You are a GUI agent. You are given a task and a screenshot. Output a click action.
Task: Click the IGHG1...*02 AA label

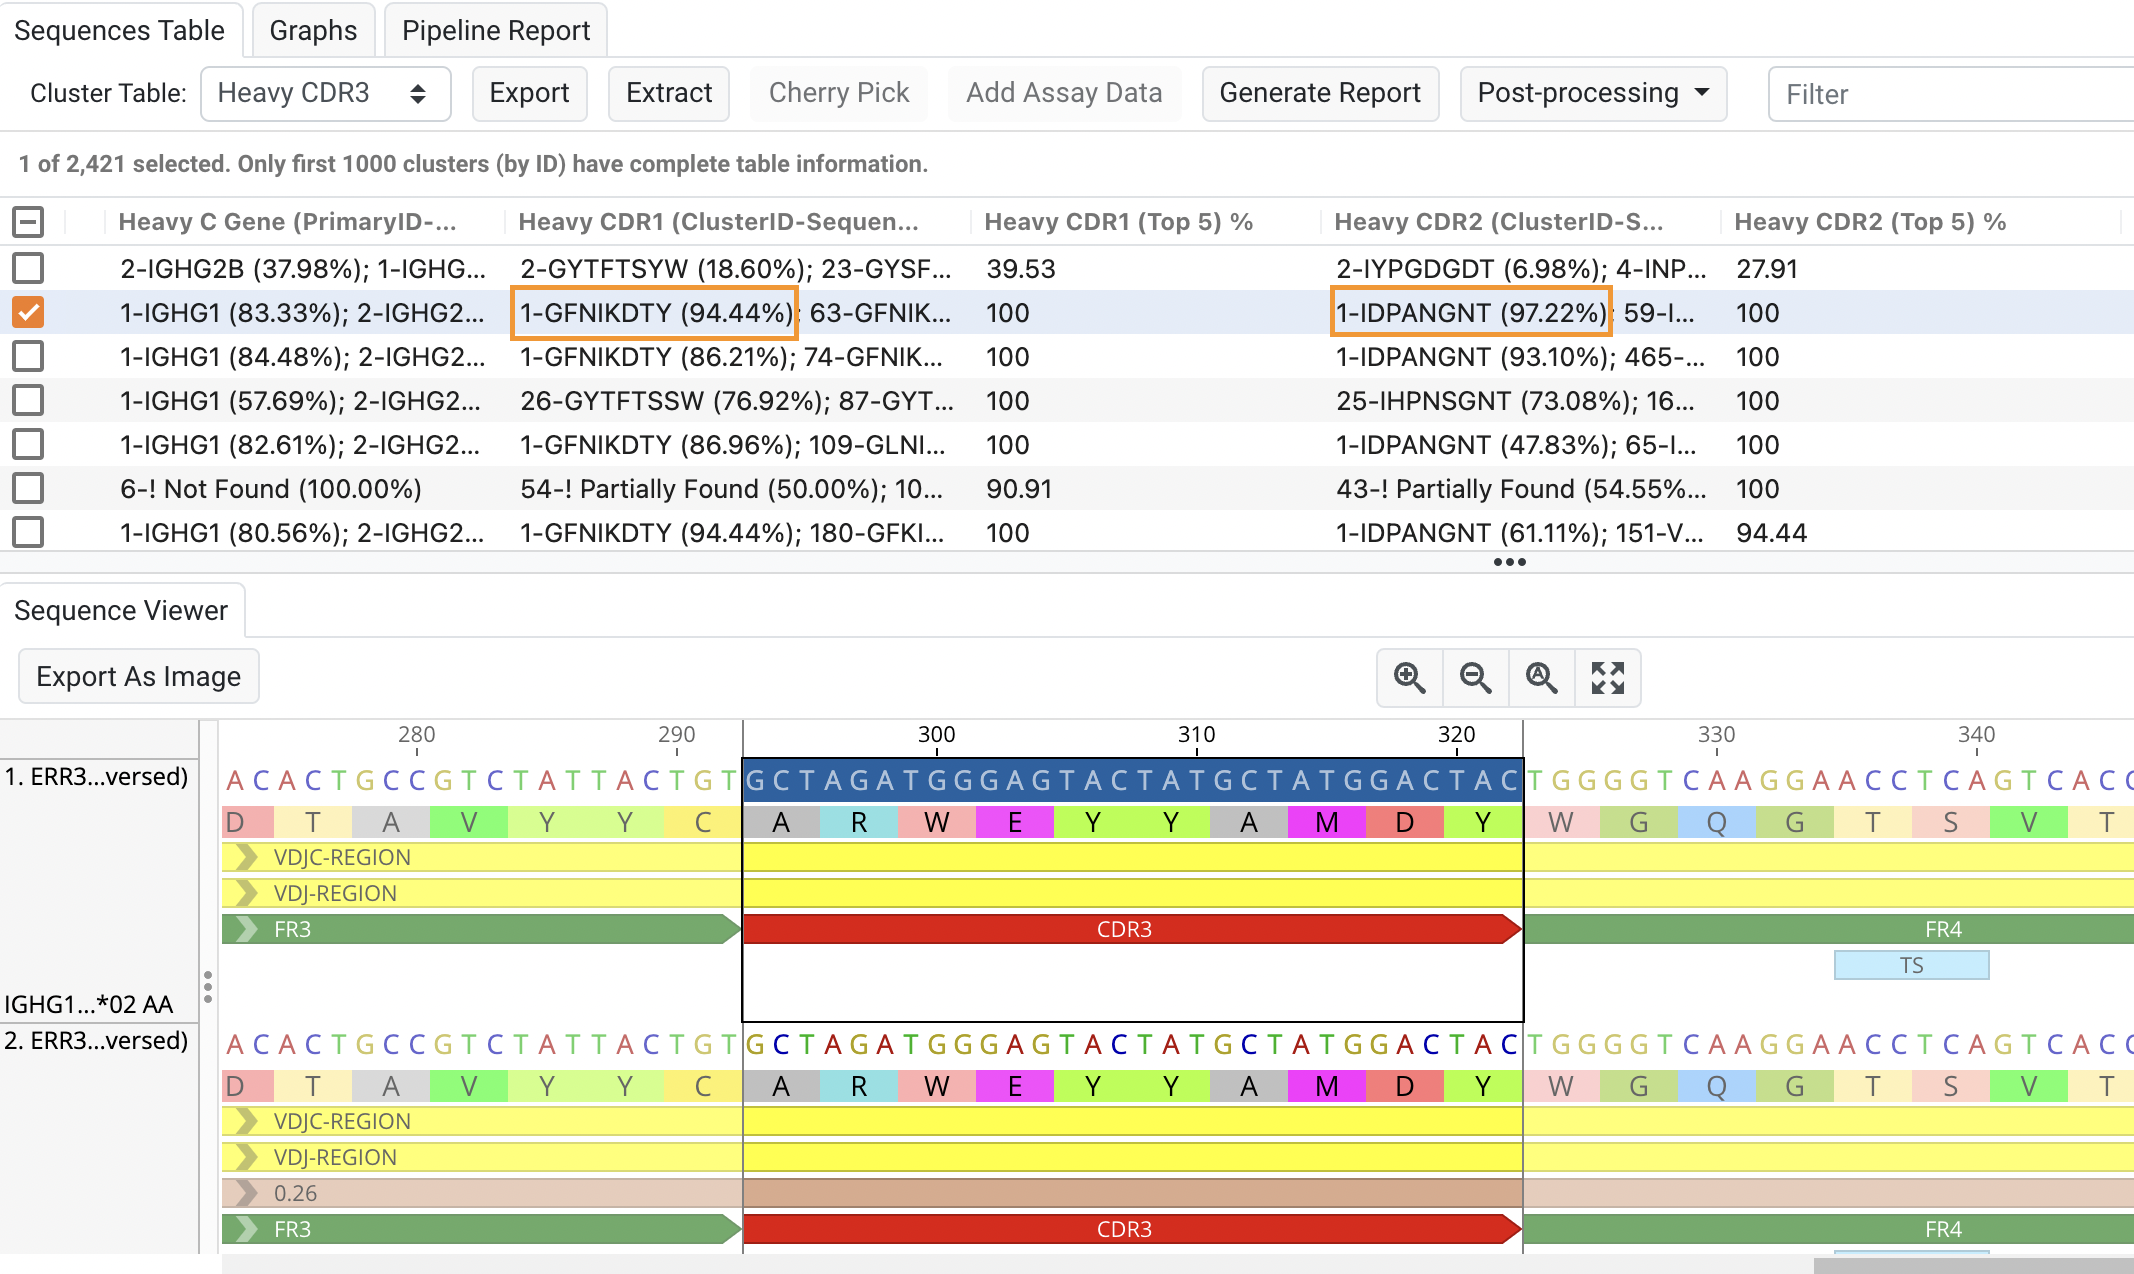pyautogui.click(x=89, y=1004)
